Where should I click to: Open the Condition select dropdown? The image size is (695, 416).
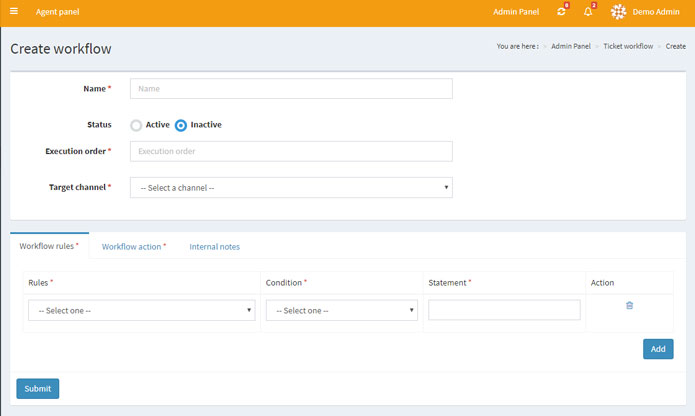point(341,311)
